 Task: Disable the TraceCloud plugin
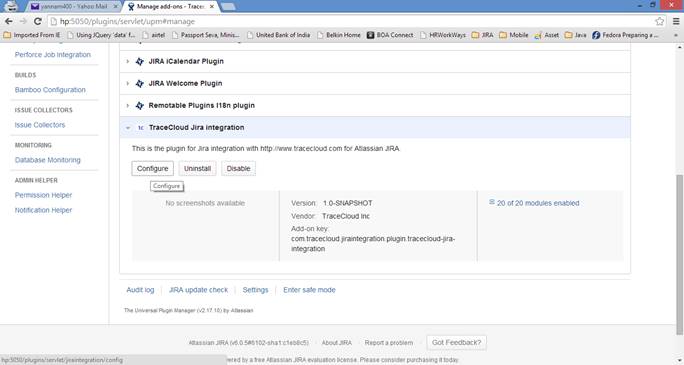(238, 168)
